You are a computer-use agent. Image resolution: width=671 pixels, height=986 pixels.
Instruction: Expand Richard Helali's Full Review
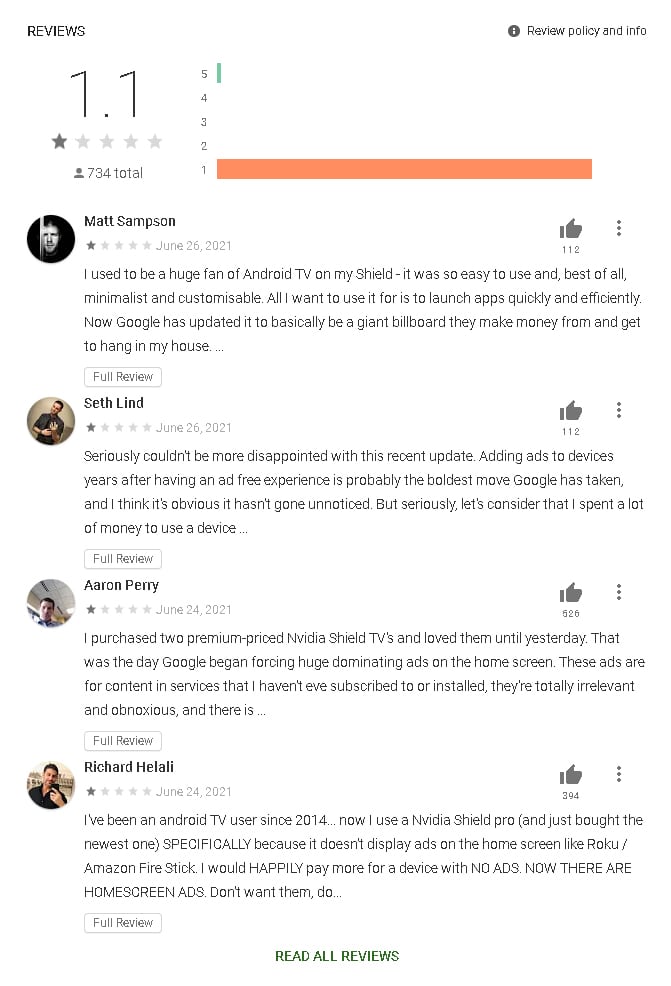pyautogui.click(x=123, y=923)
